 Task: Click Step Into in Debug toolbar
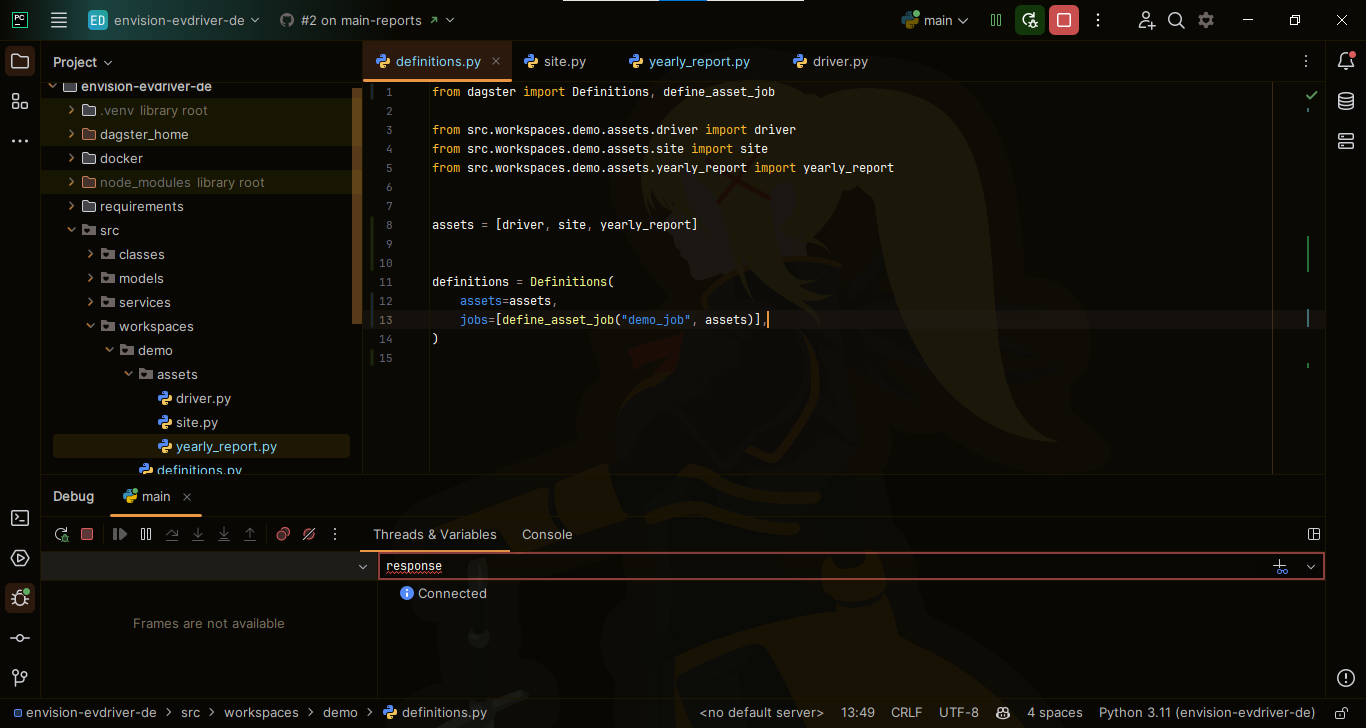[x=198, y=535]
